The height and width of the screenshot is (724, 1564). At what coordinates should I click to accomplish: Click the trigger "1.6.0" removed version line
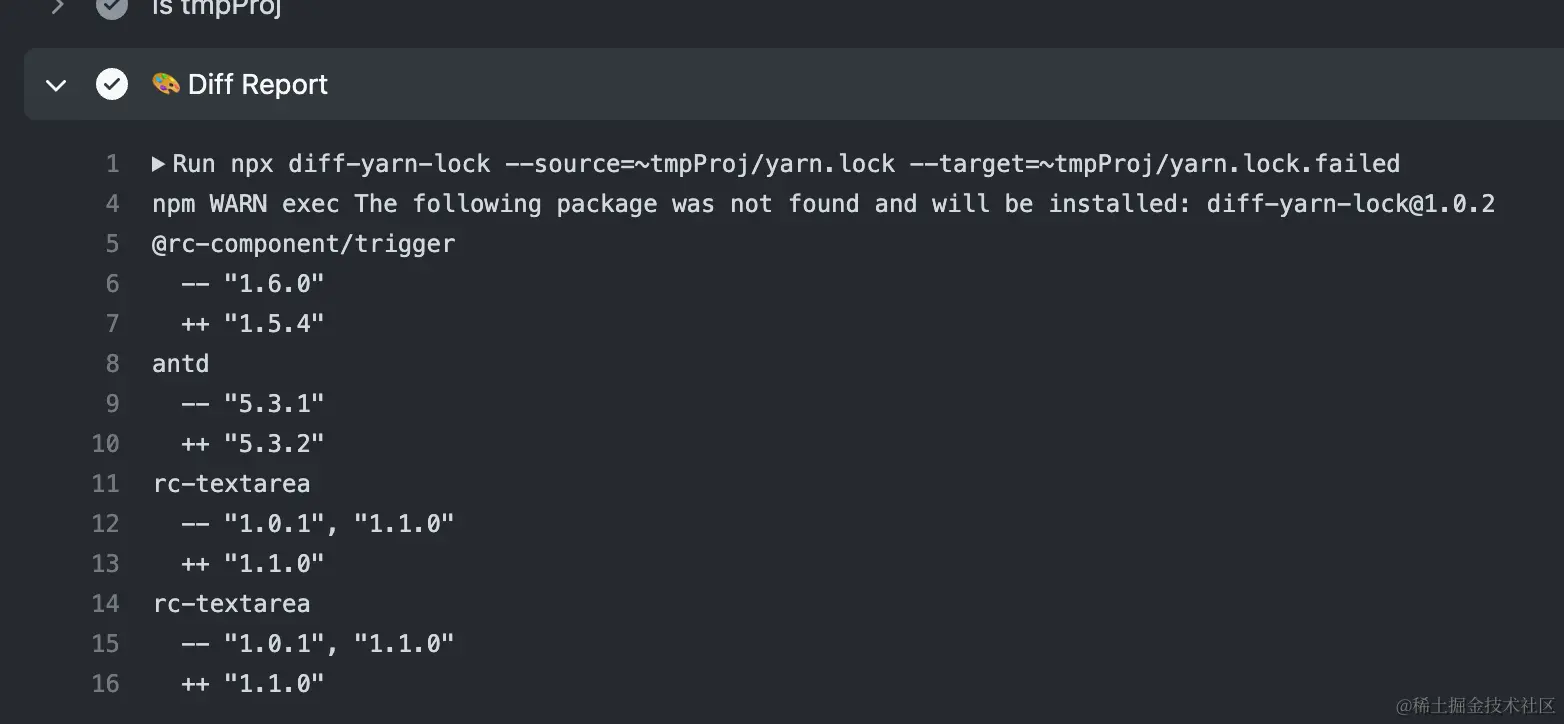pyautogui.click(x=253, y=284)
